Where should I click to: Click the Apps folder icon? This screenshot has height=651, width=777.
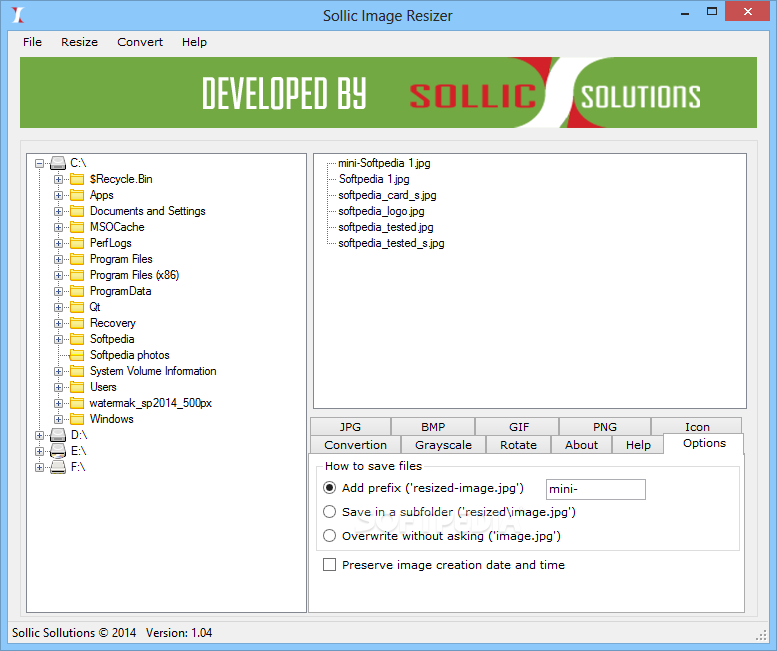[x=77, y=195]
